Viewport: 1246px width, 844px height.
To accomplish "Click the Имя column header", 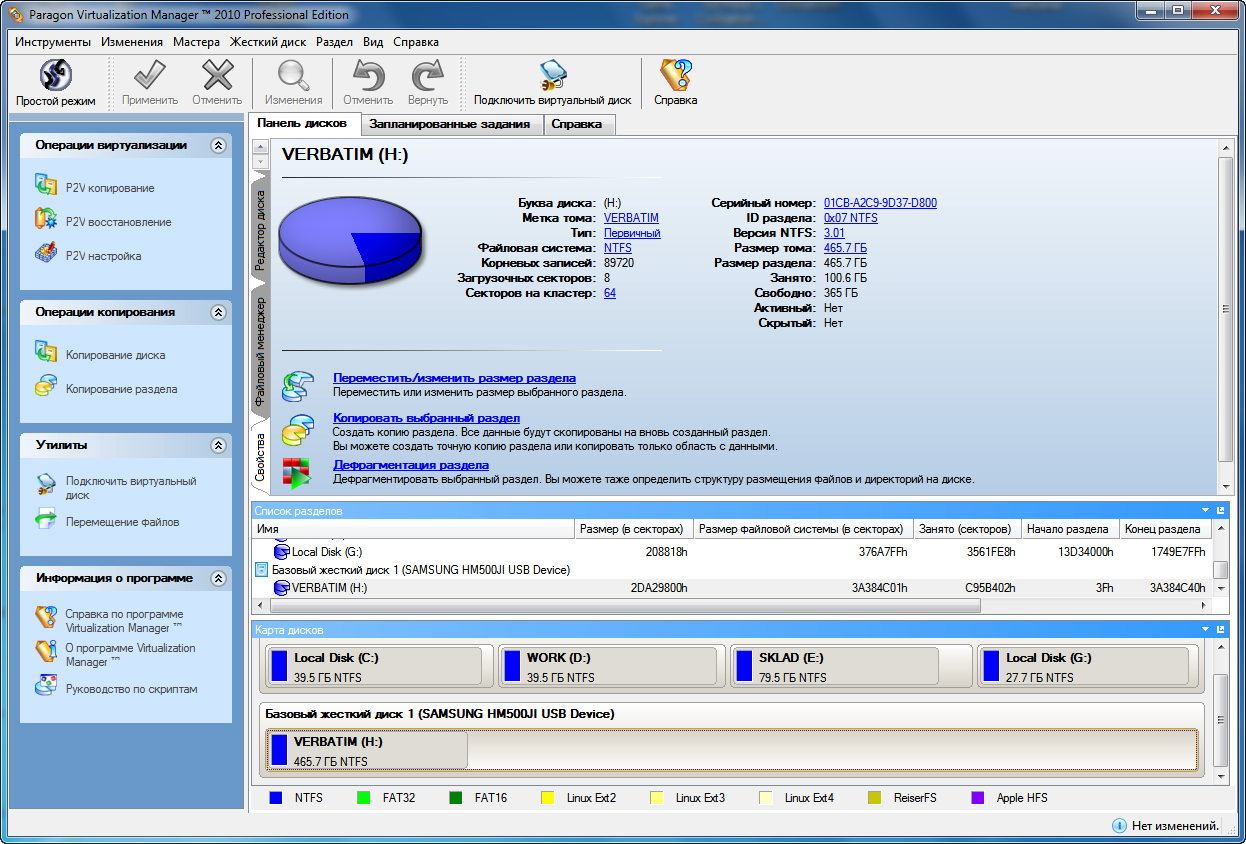I will [x=413, y=529].
